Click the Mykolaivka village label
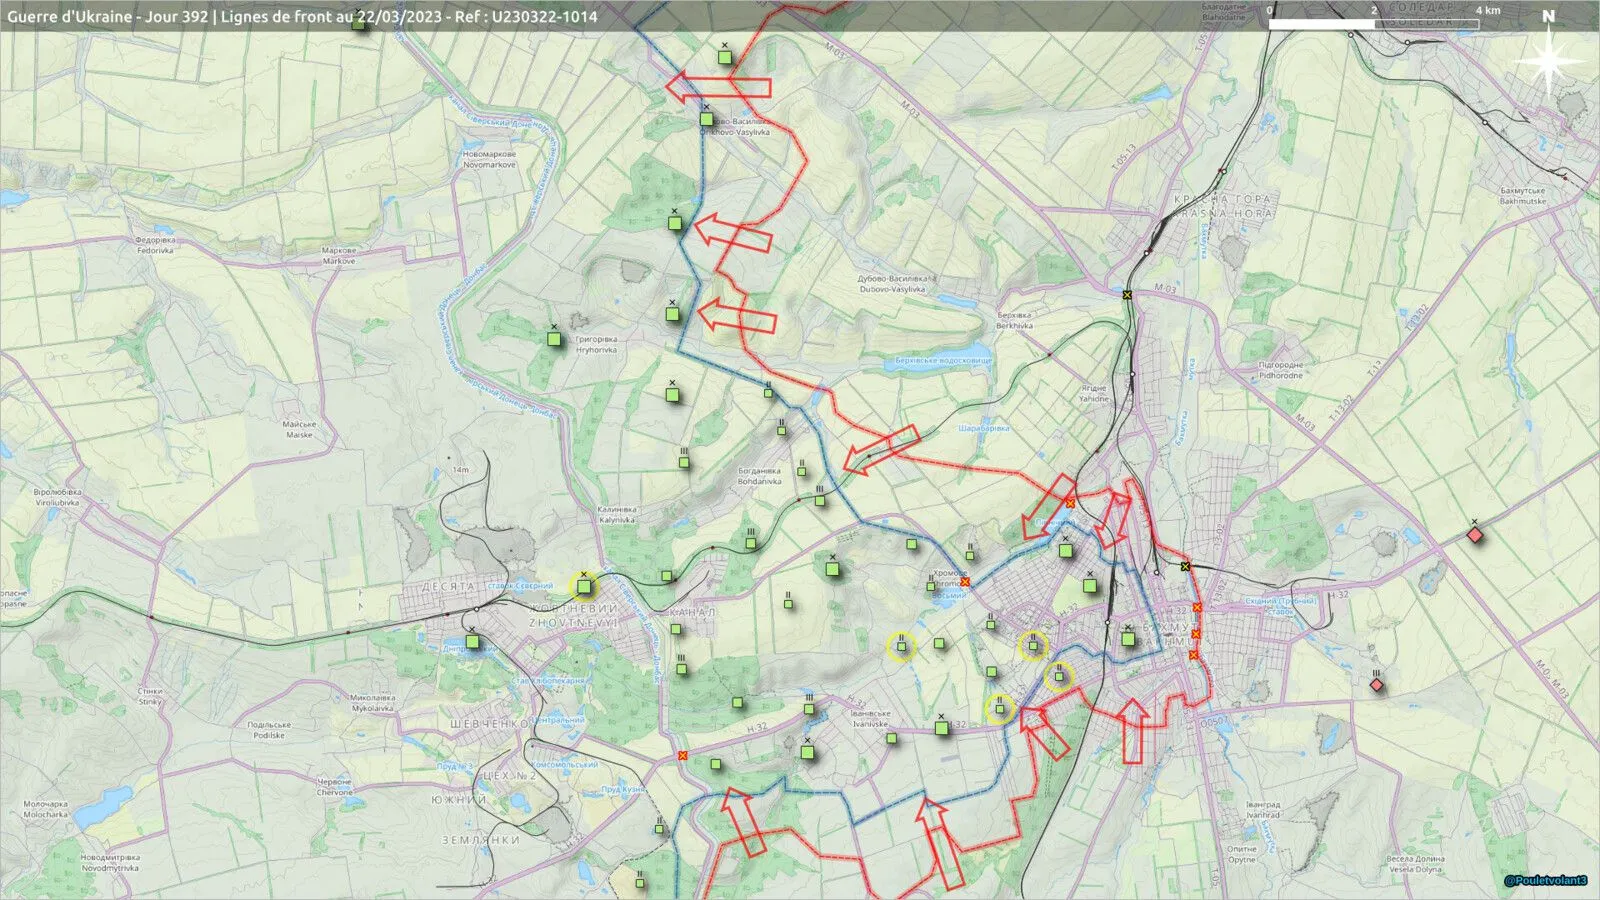1600x900 pixels. (372, 702)
